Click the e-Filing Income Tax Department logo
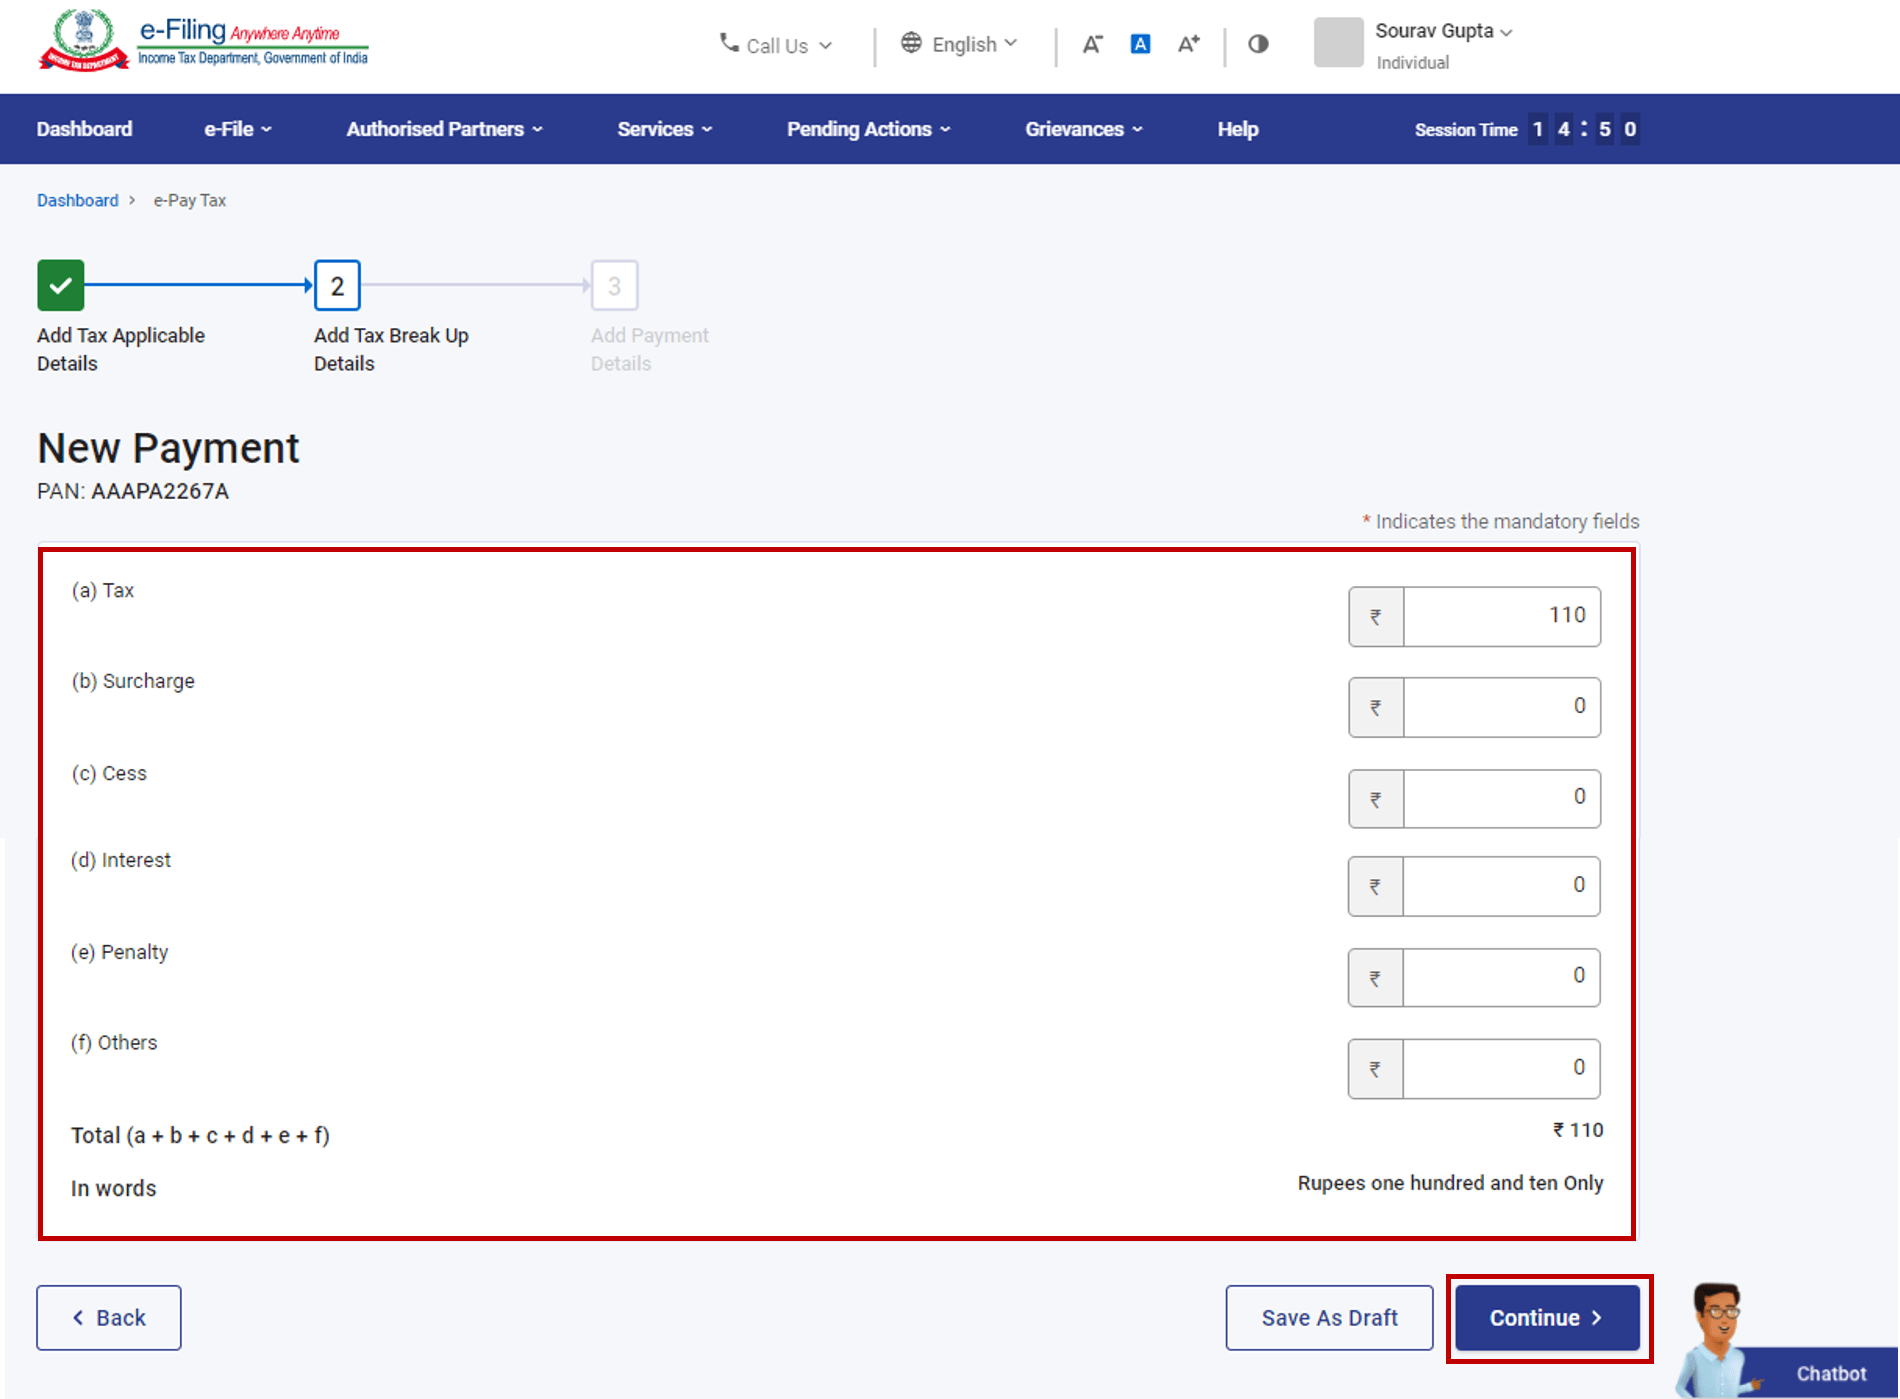 pos(205,42)
